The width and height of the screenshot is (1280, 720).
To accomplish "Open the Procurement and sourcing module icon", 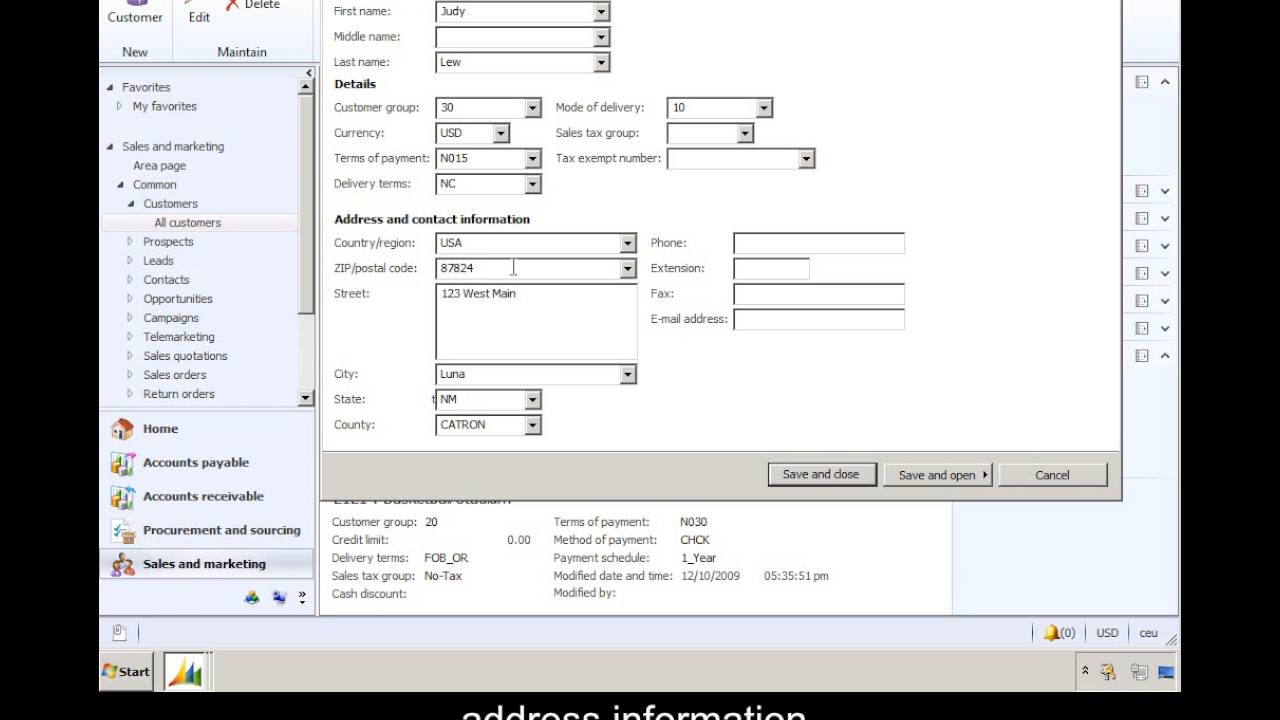I will (x=122, y=531).
